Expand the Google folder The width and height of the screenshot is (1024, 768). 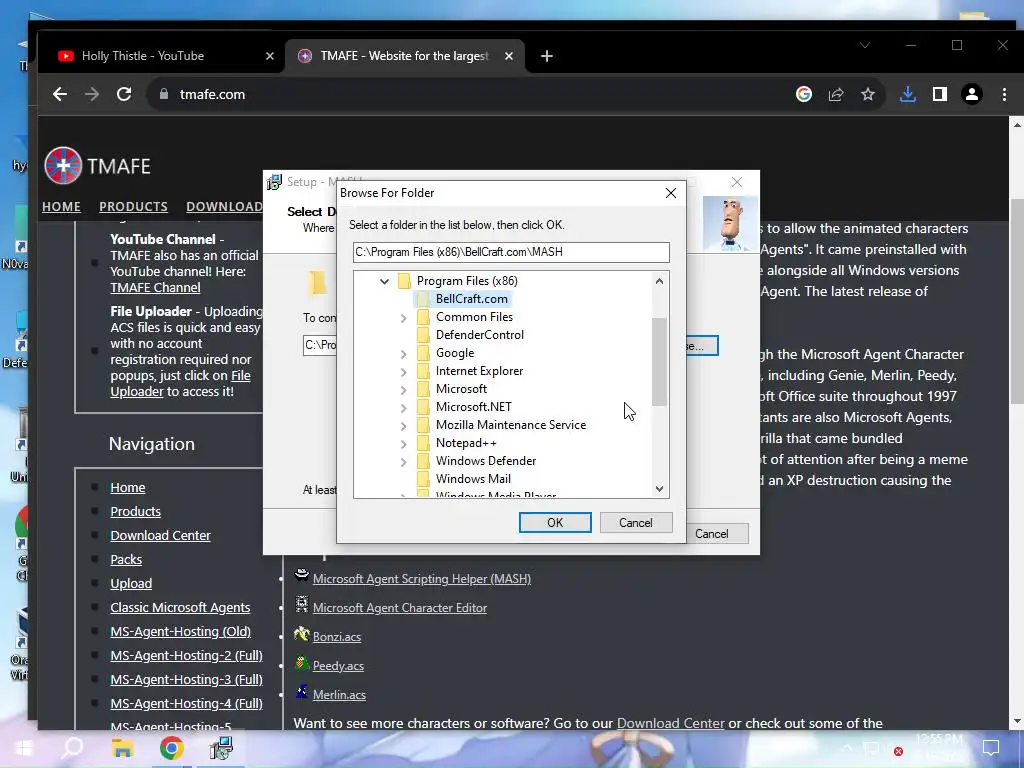coord(404,353)
